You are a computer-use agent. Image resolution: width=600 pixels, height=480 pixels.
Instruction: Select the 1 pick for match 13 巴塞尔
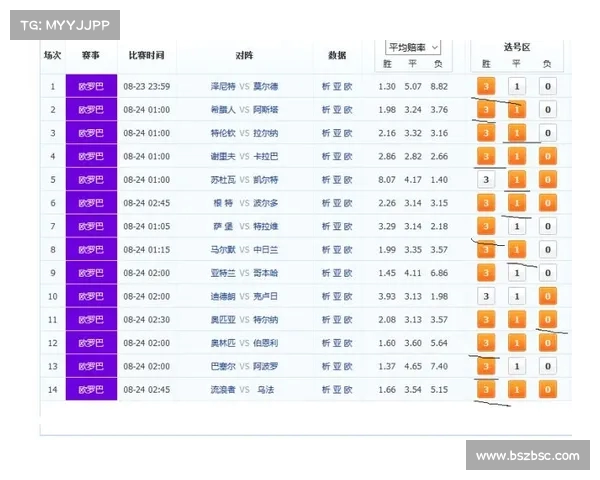(517, 367)
